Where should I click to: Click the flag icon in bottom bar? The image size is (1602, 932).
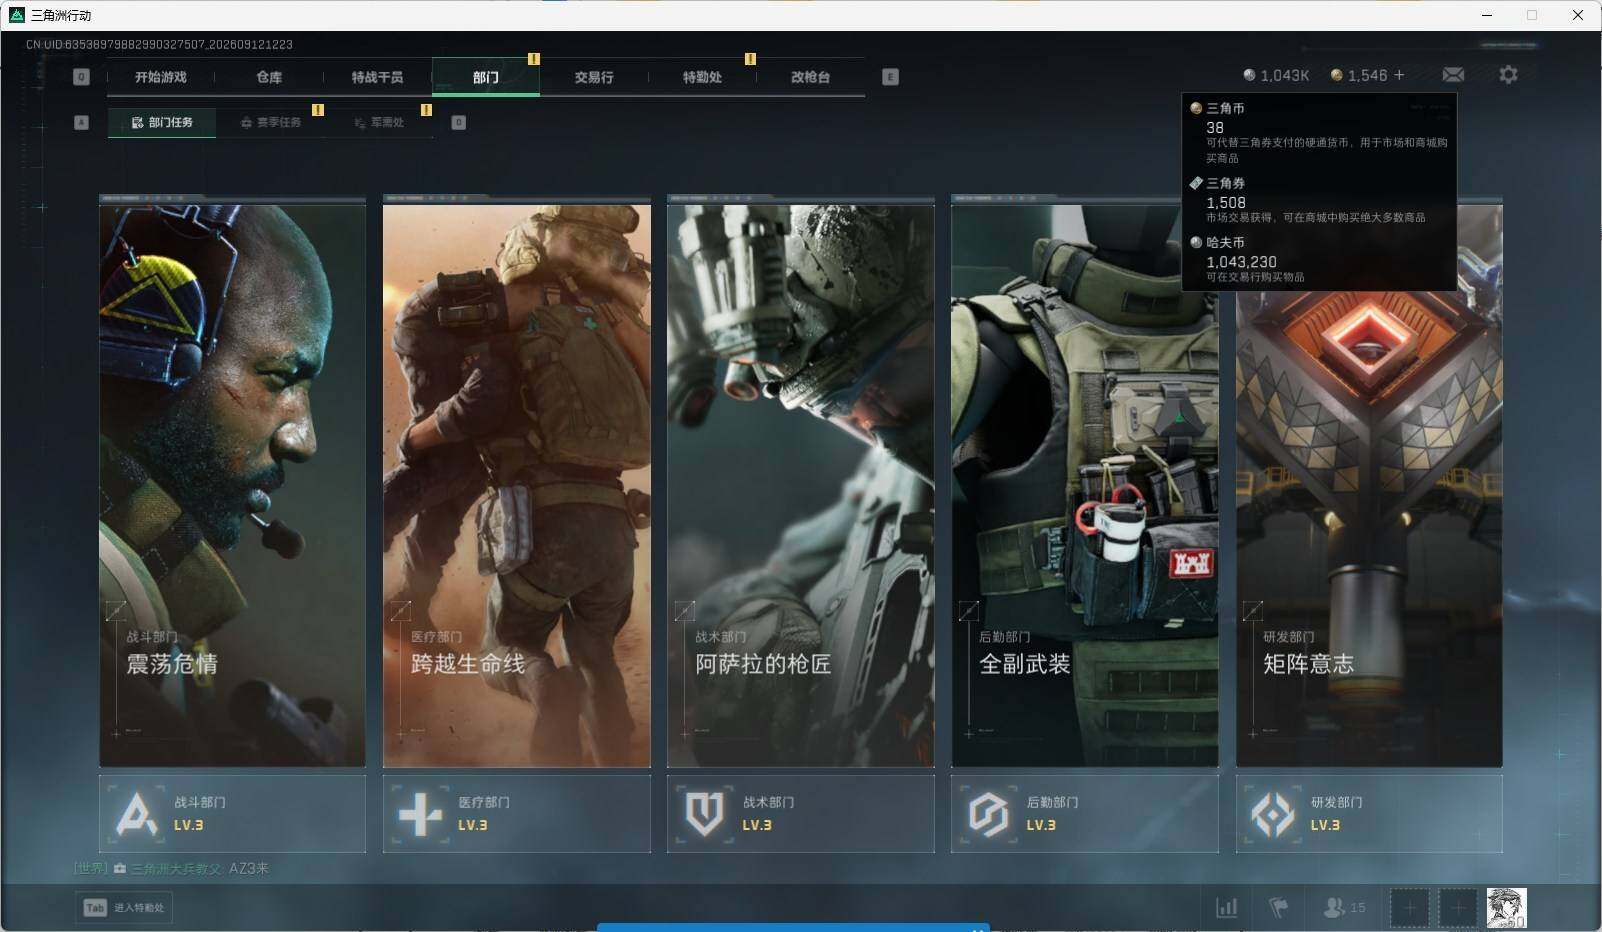(1279, 908)
